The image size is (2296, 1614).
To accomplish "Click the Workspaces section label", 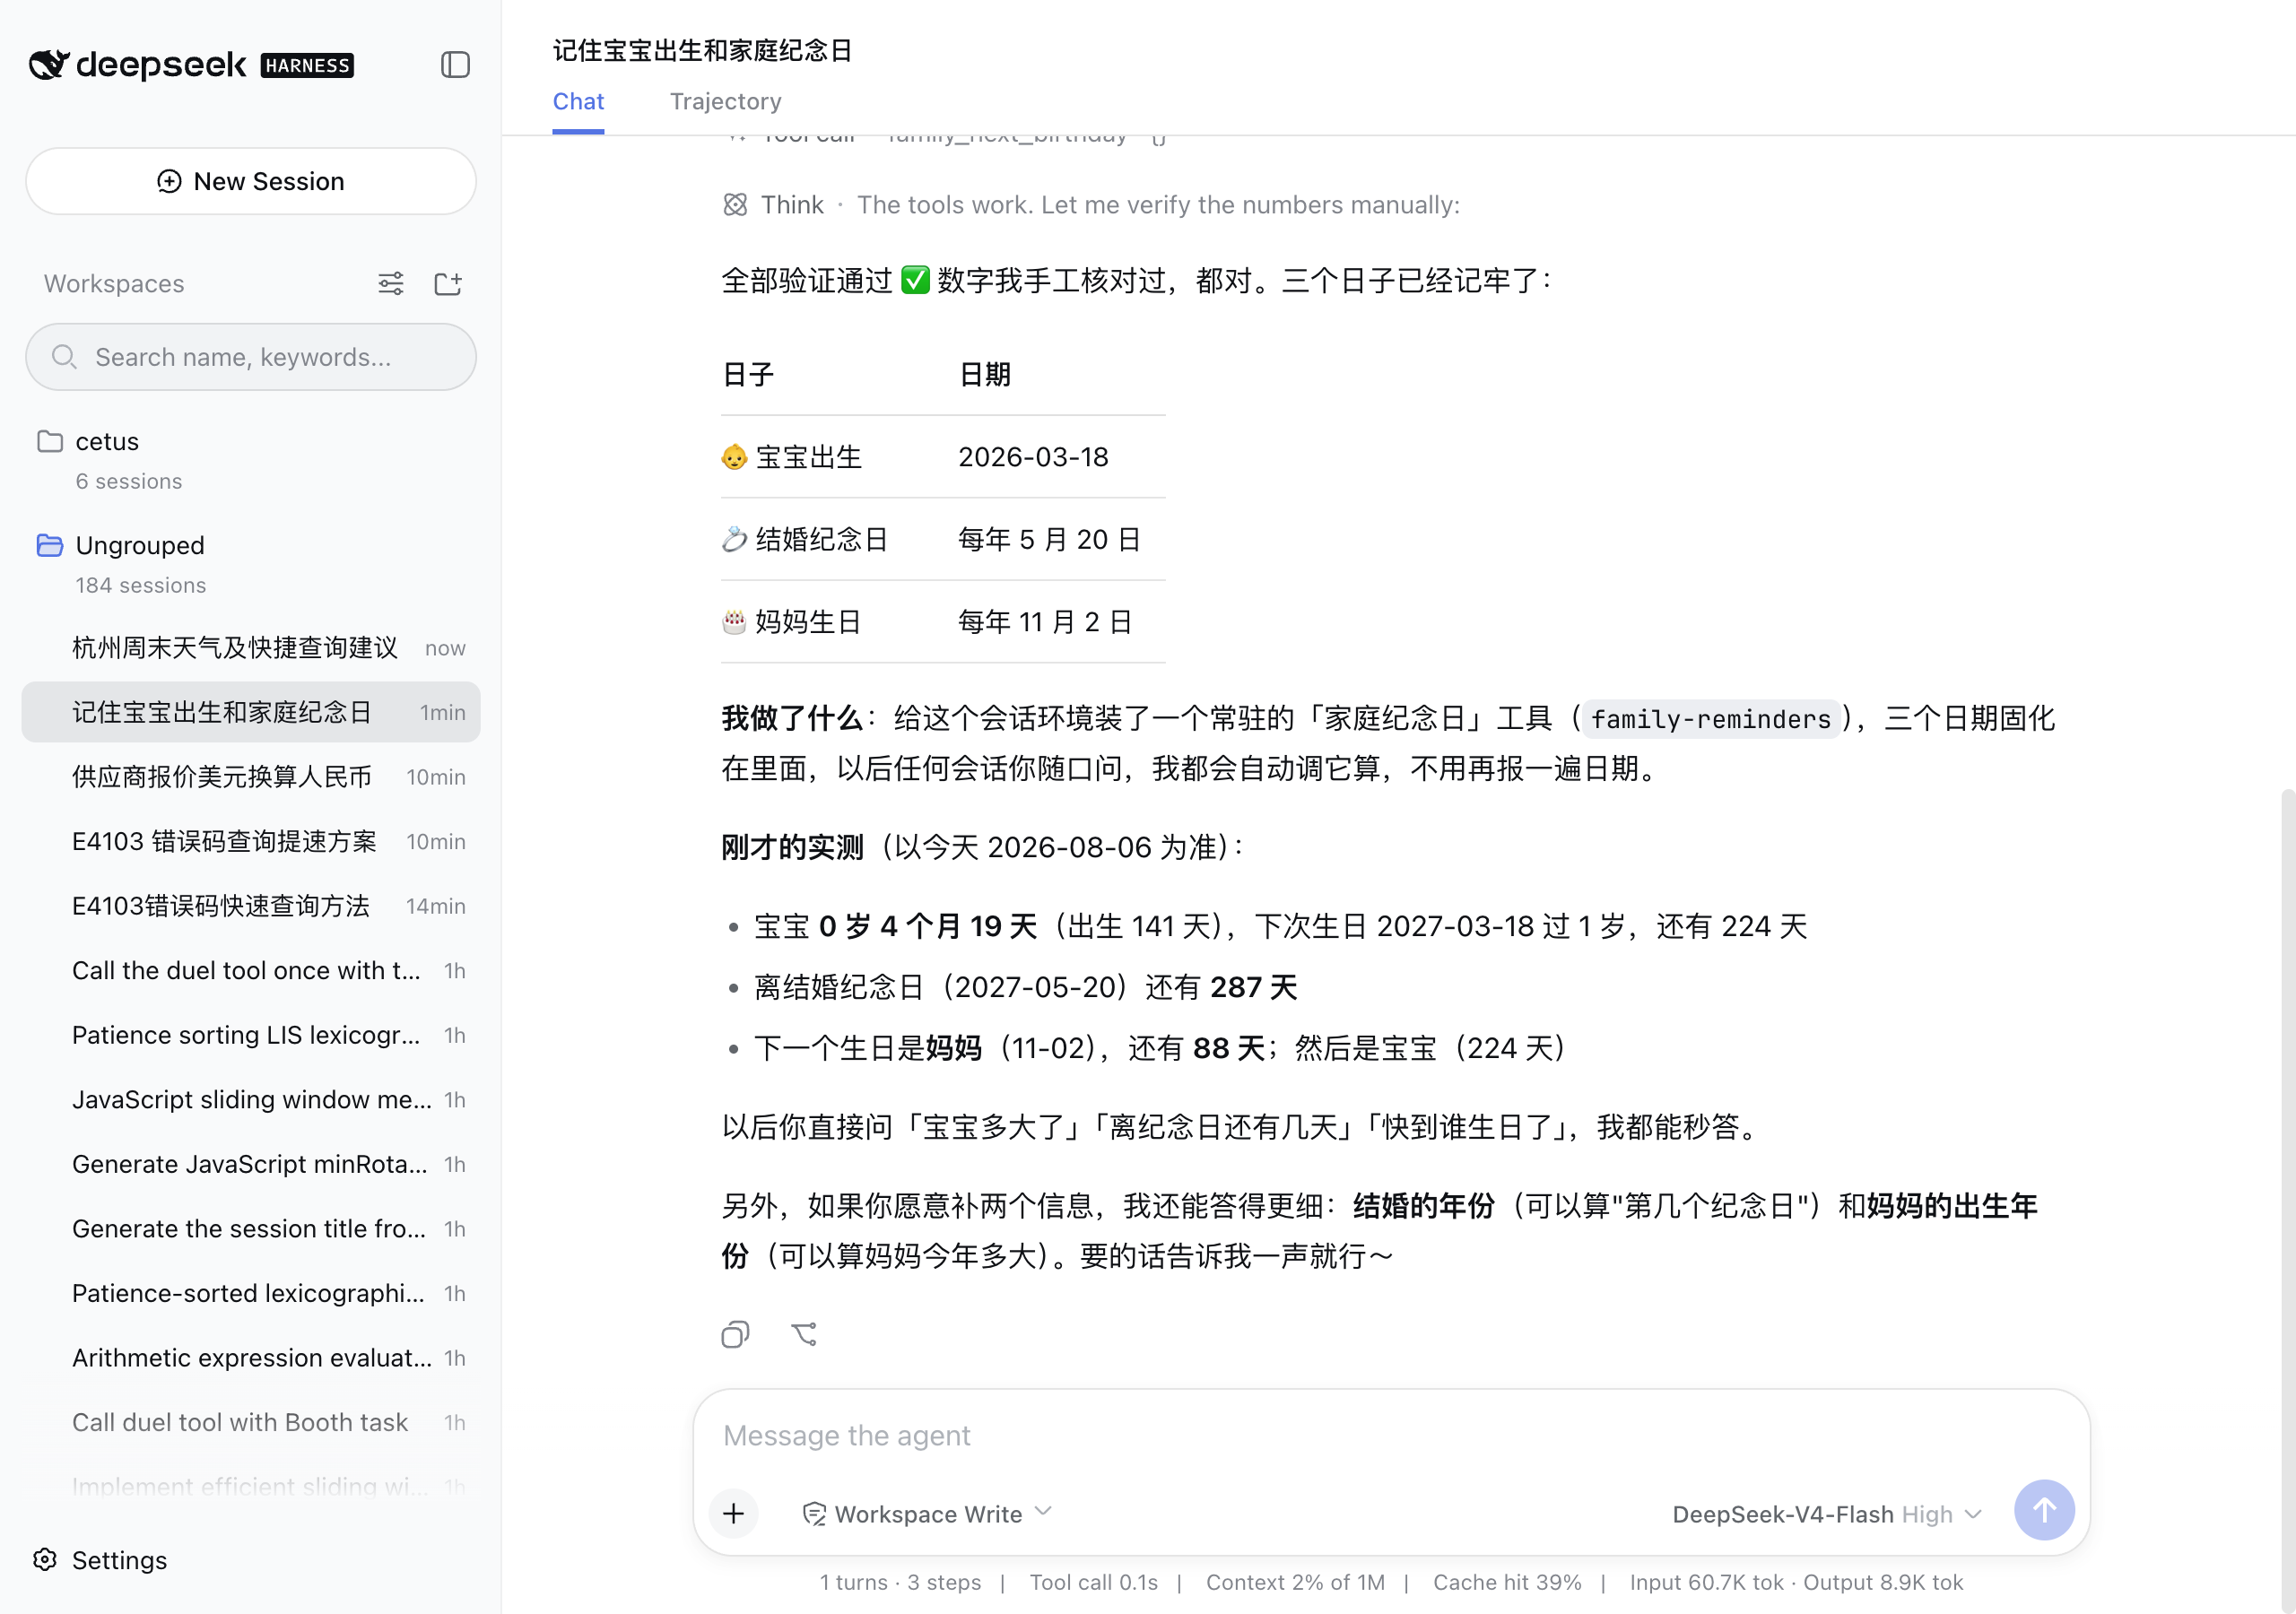I will 114,284.
